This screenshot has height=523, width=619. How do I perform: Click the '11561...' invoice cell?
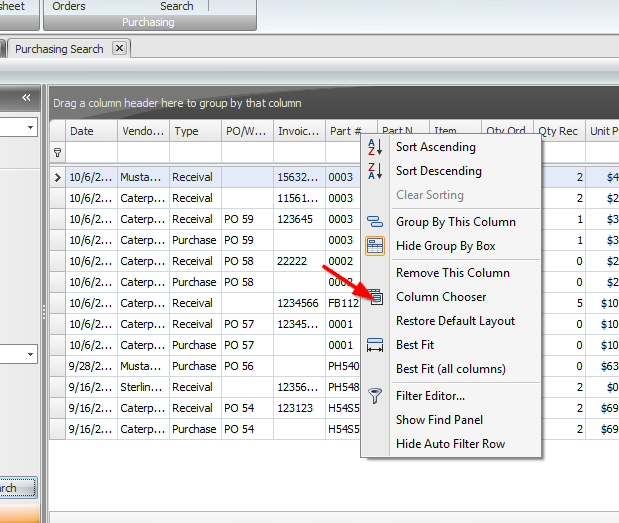pos(300,198)
